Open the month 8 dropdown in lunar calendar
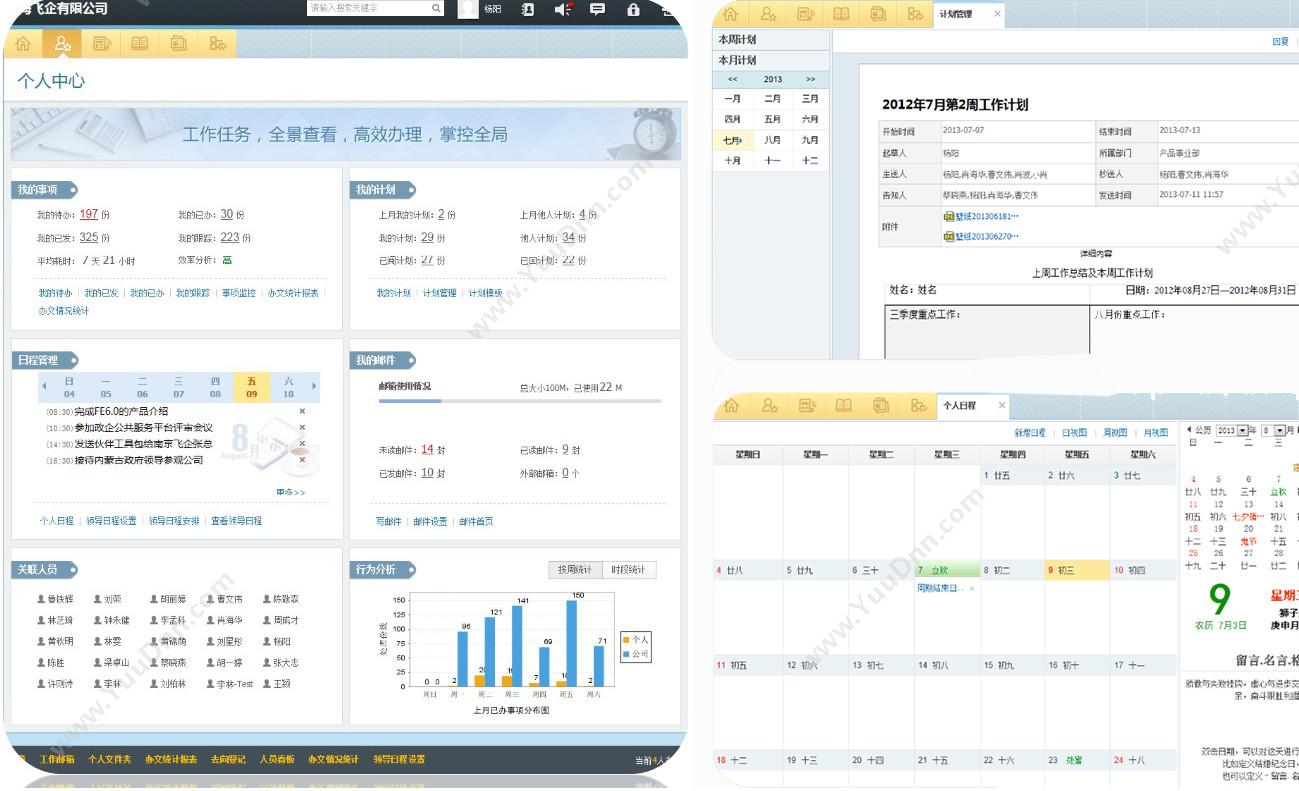 [1279, 431]
